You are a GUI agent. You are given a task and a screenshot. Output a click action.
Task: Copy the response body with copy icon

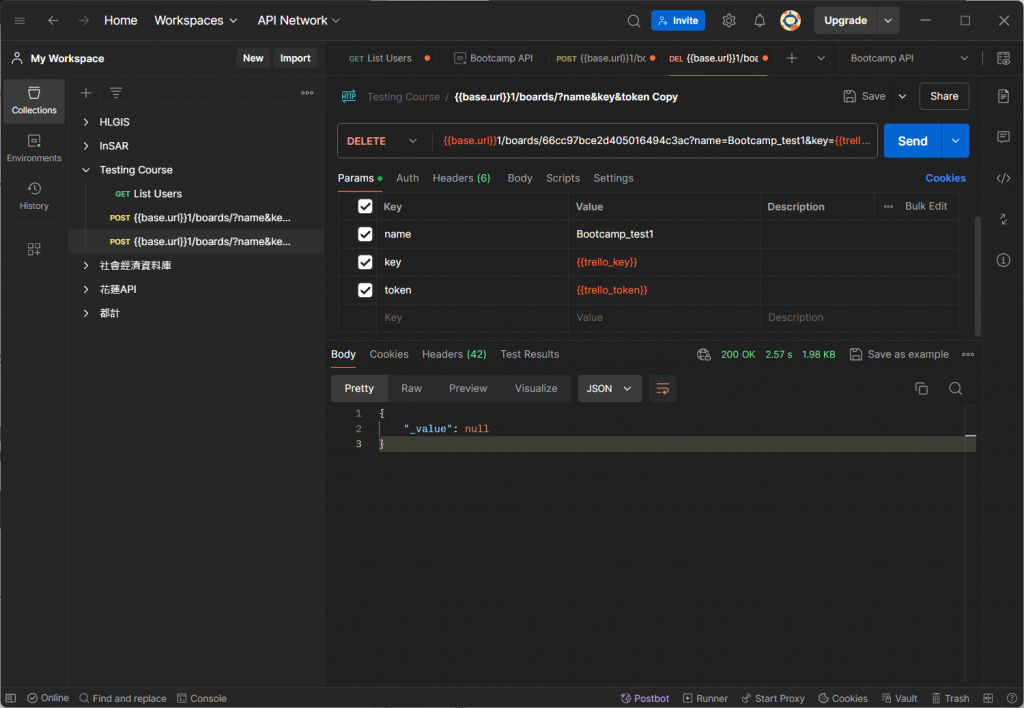pos(921,389)
